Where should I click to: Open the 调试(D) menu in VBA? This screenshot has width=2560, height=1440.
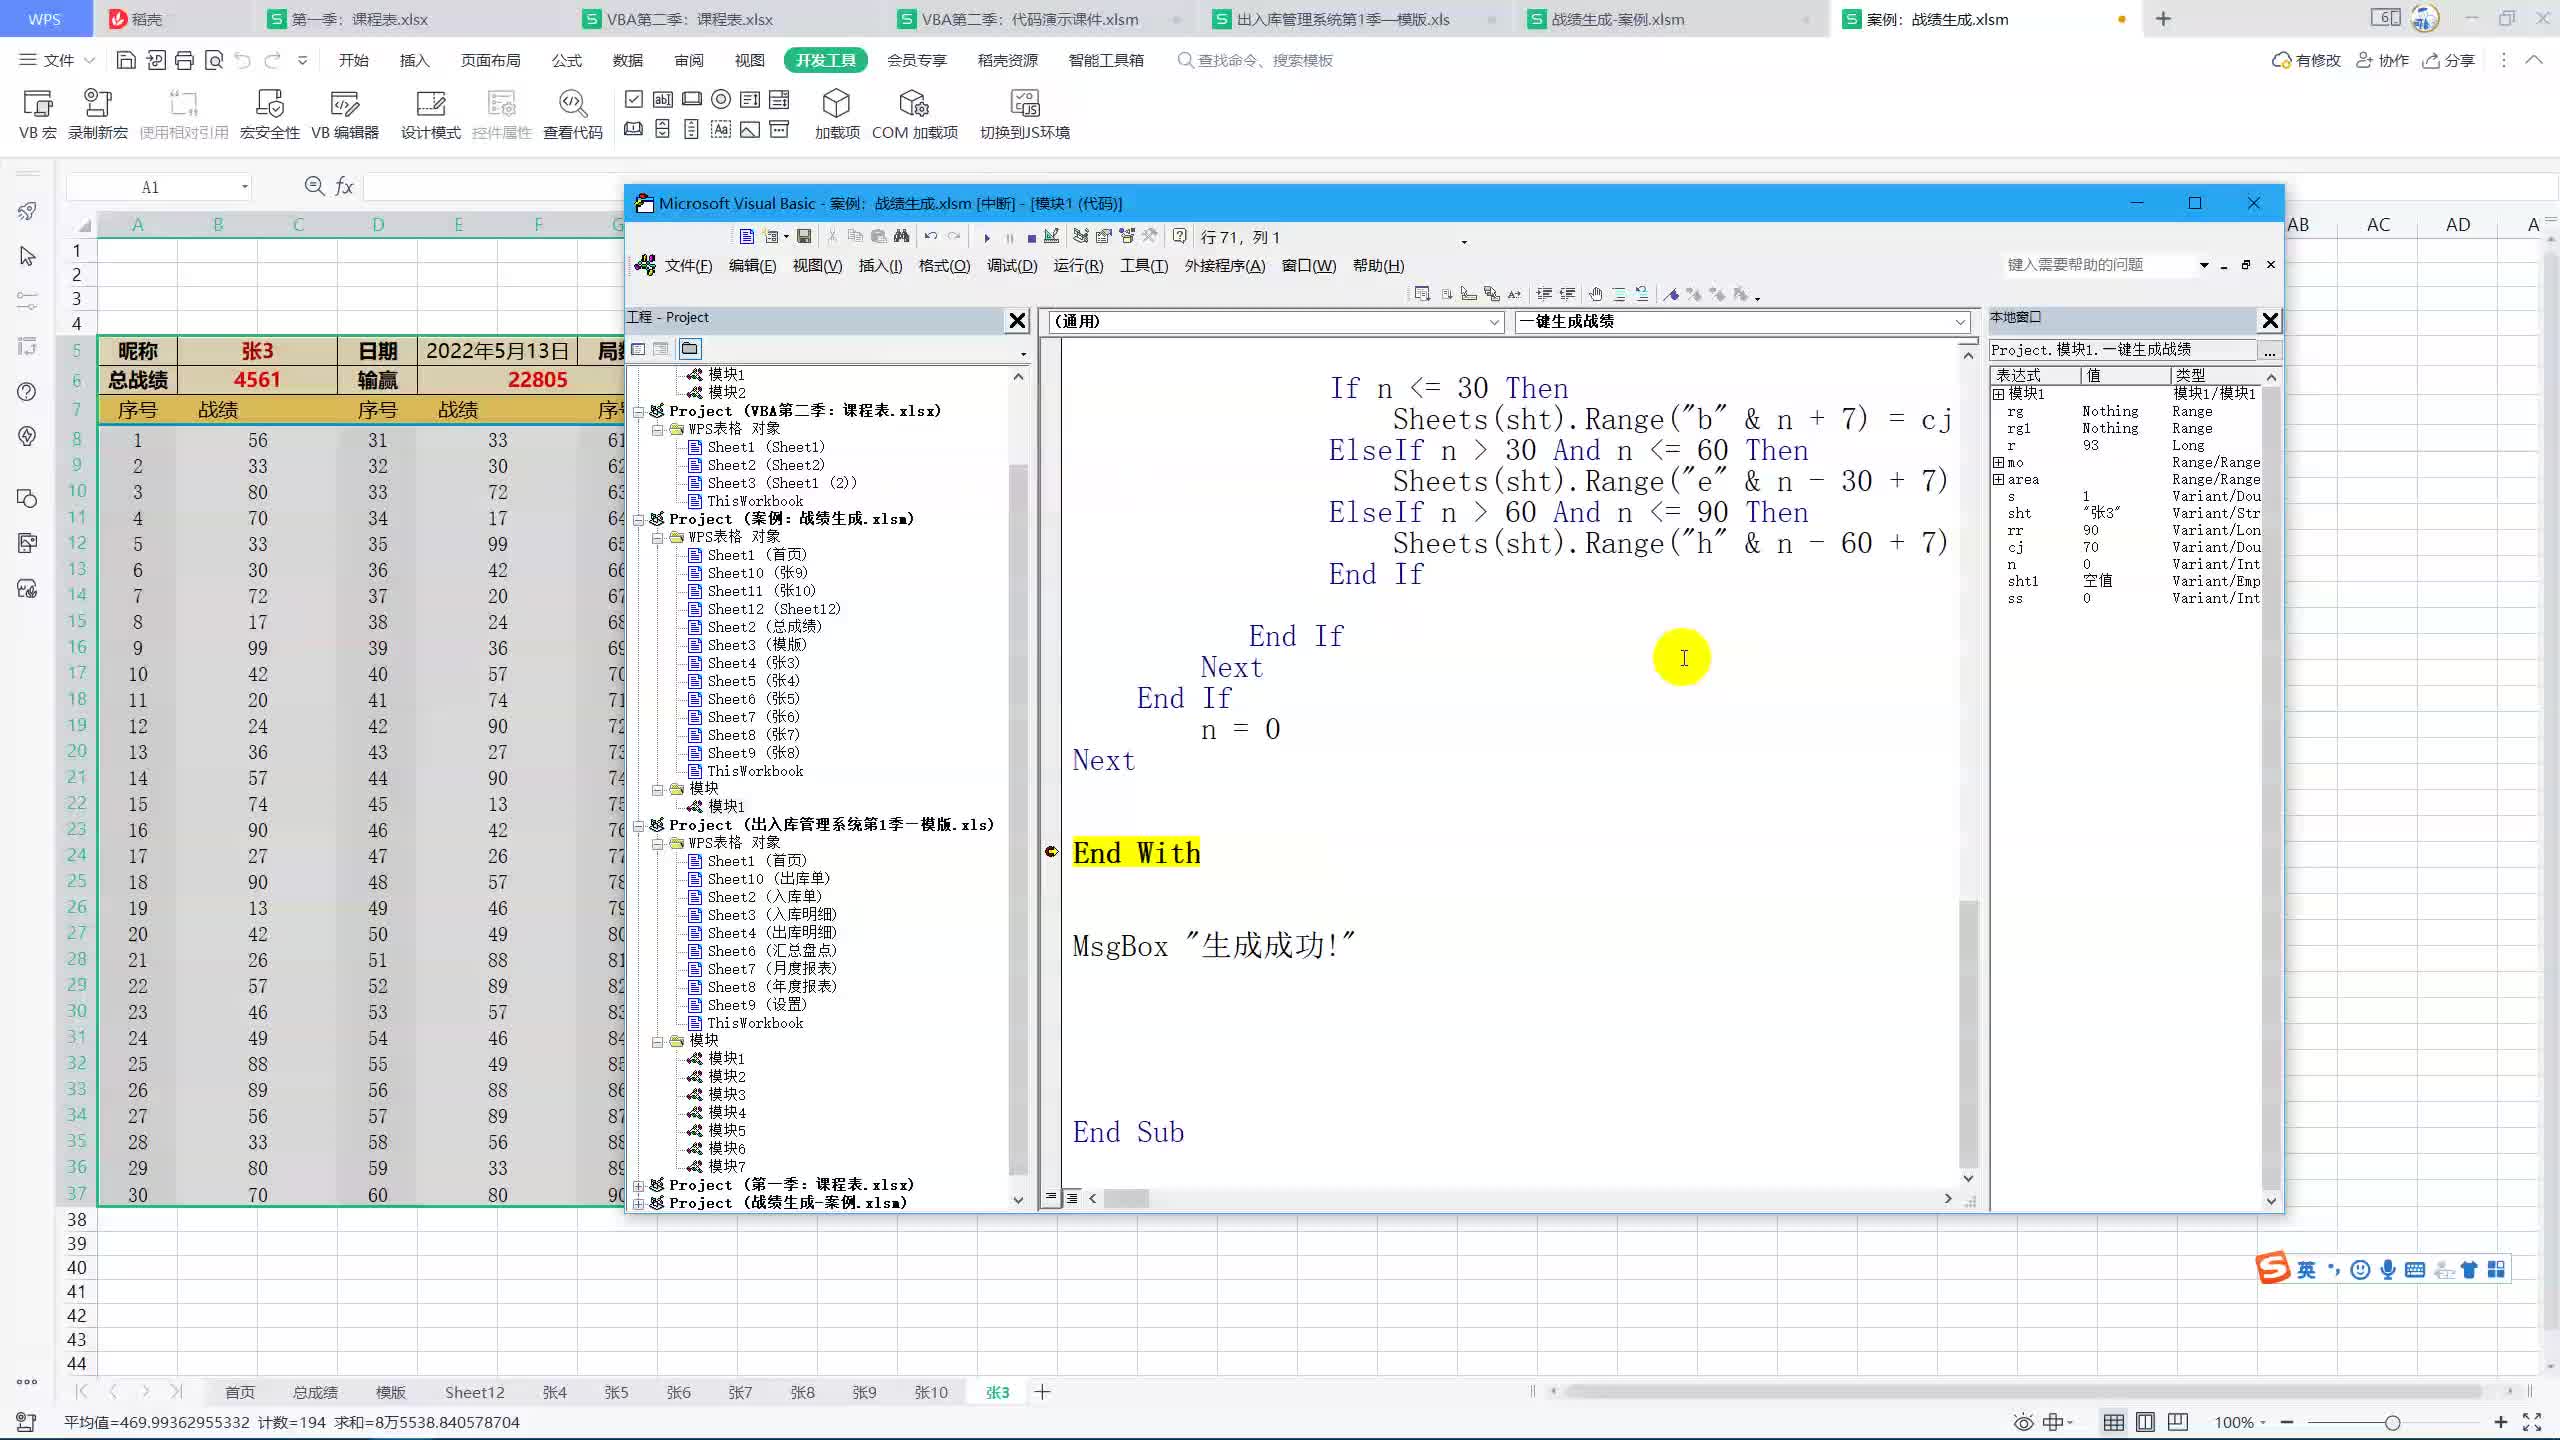point(1010,266)
